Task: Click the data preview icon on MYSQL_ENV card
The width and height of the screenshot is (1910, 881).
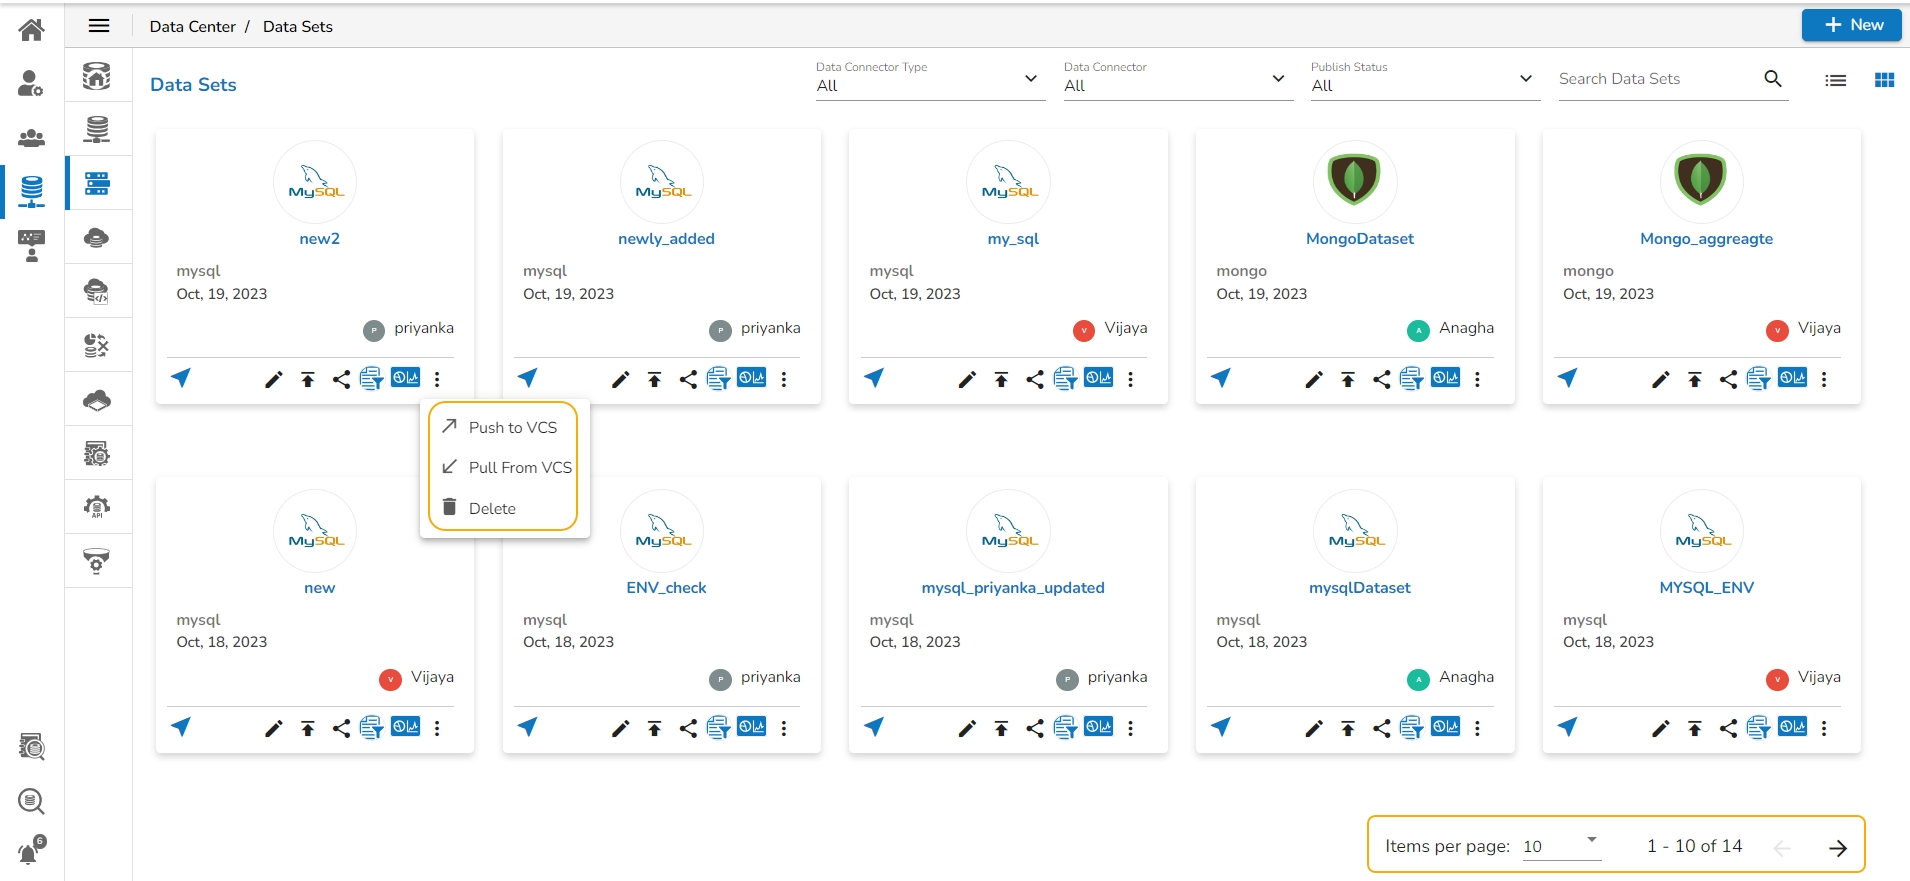Action: coord(1758,728)
